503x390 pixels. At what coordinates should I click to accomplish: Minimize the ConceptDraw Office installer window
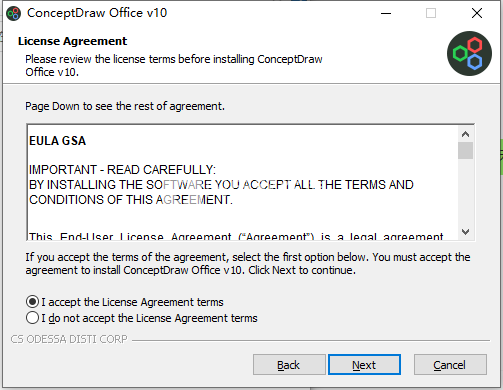click(386, 13)
